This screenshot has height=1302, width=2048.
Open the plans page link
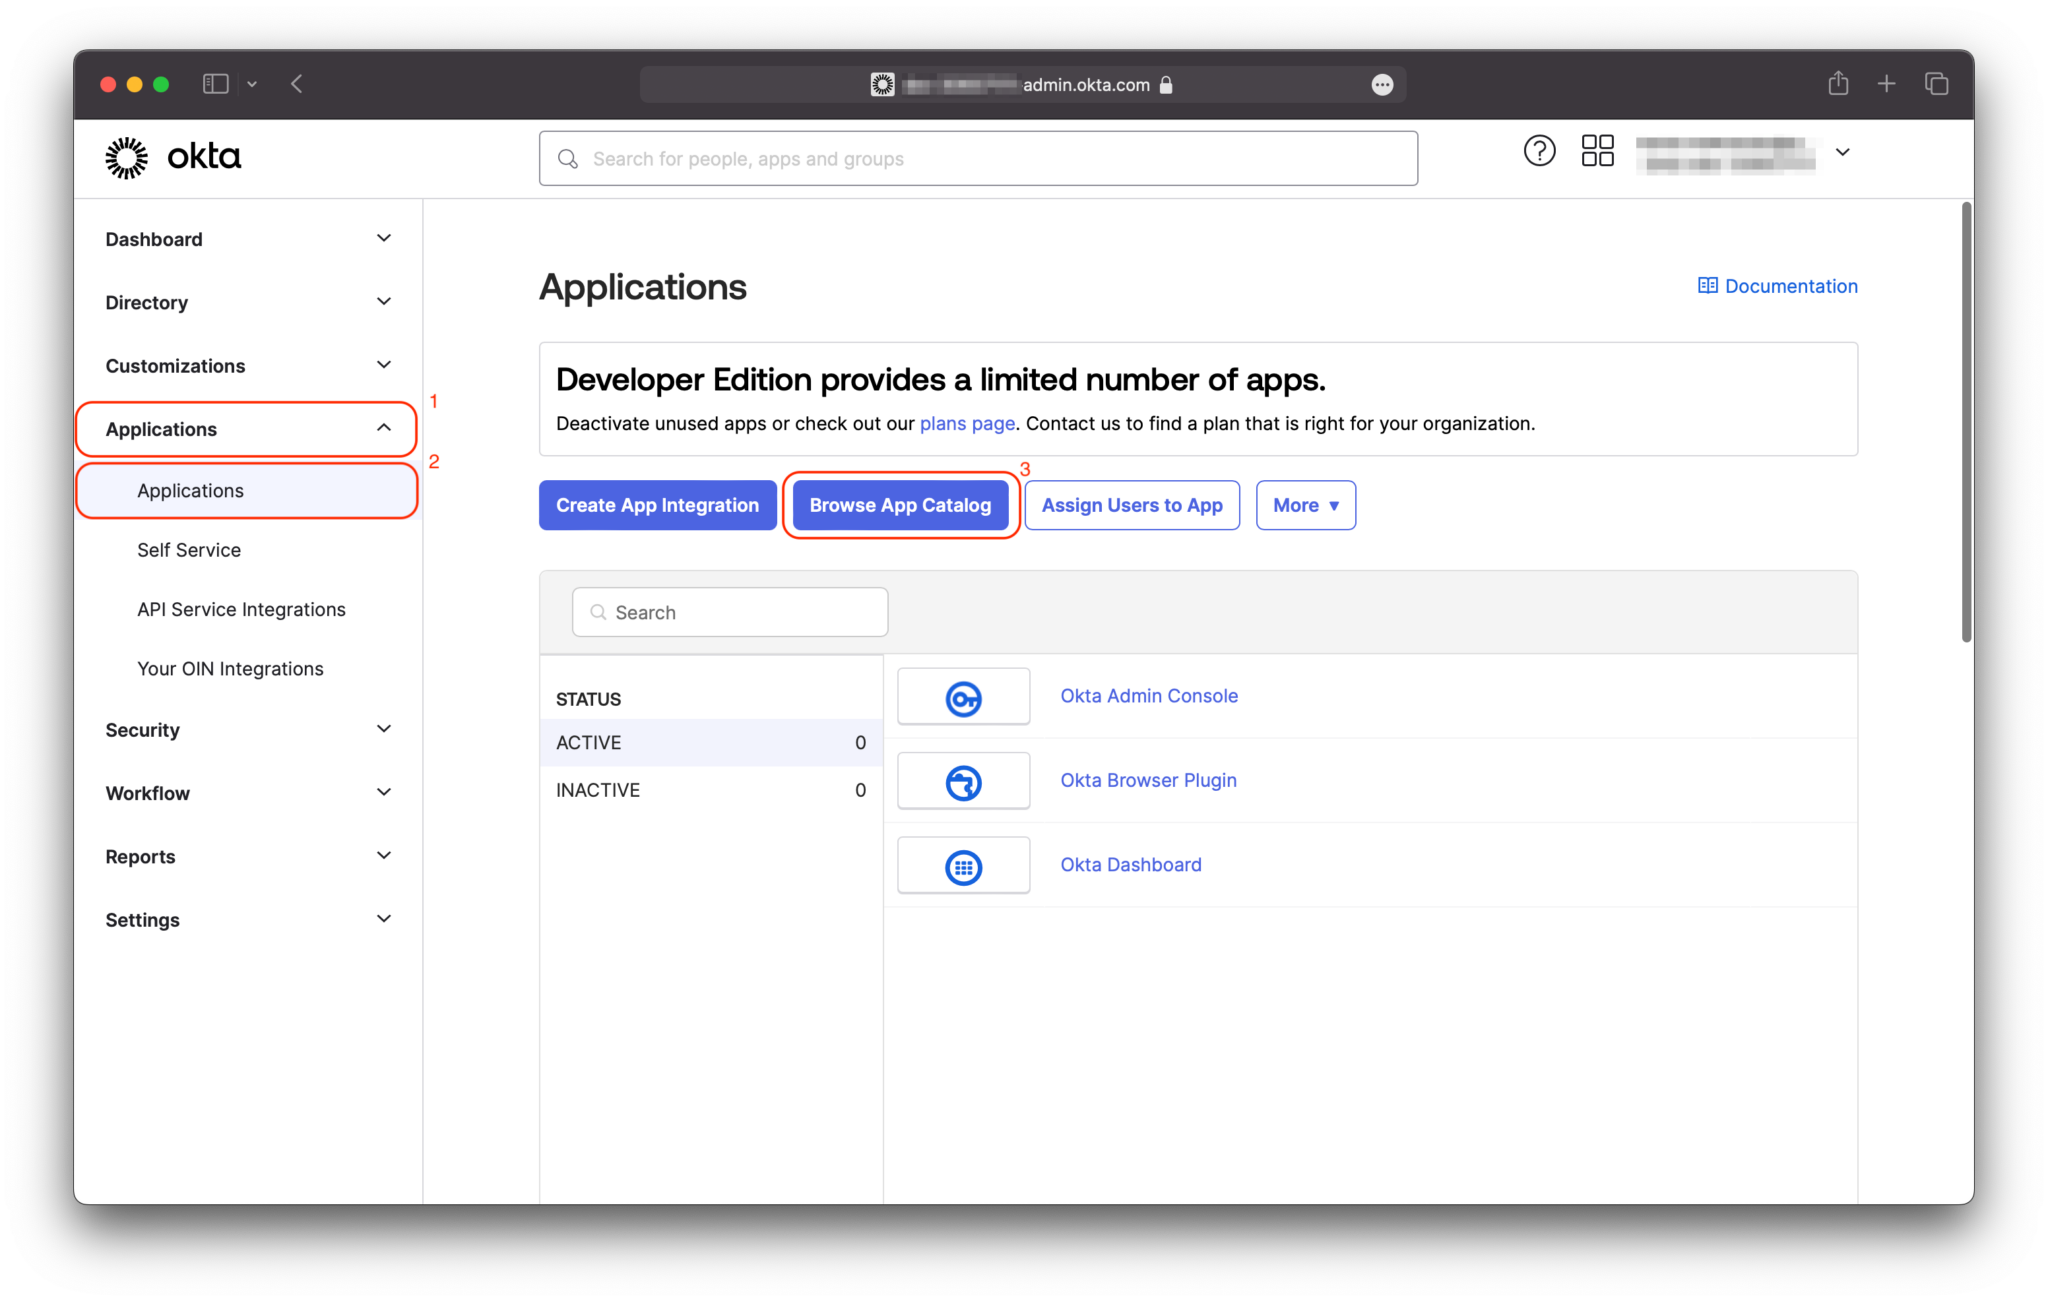pyautogui.click(x=966, y=423)
